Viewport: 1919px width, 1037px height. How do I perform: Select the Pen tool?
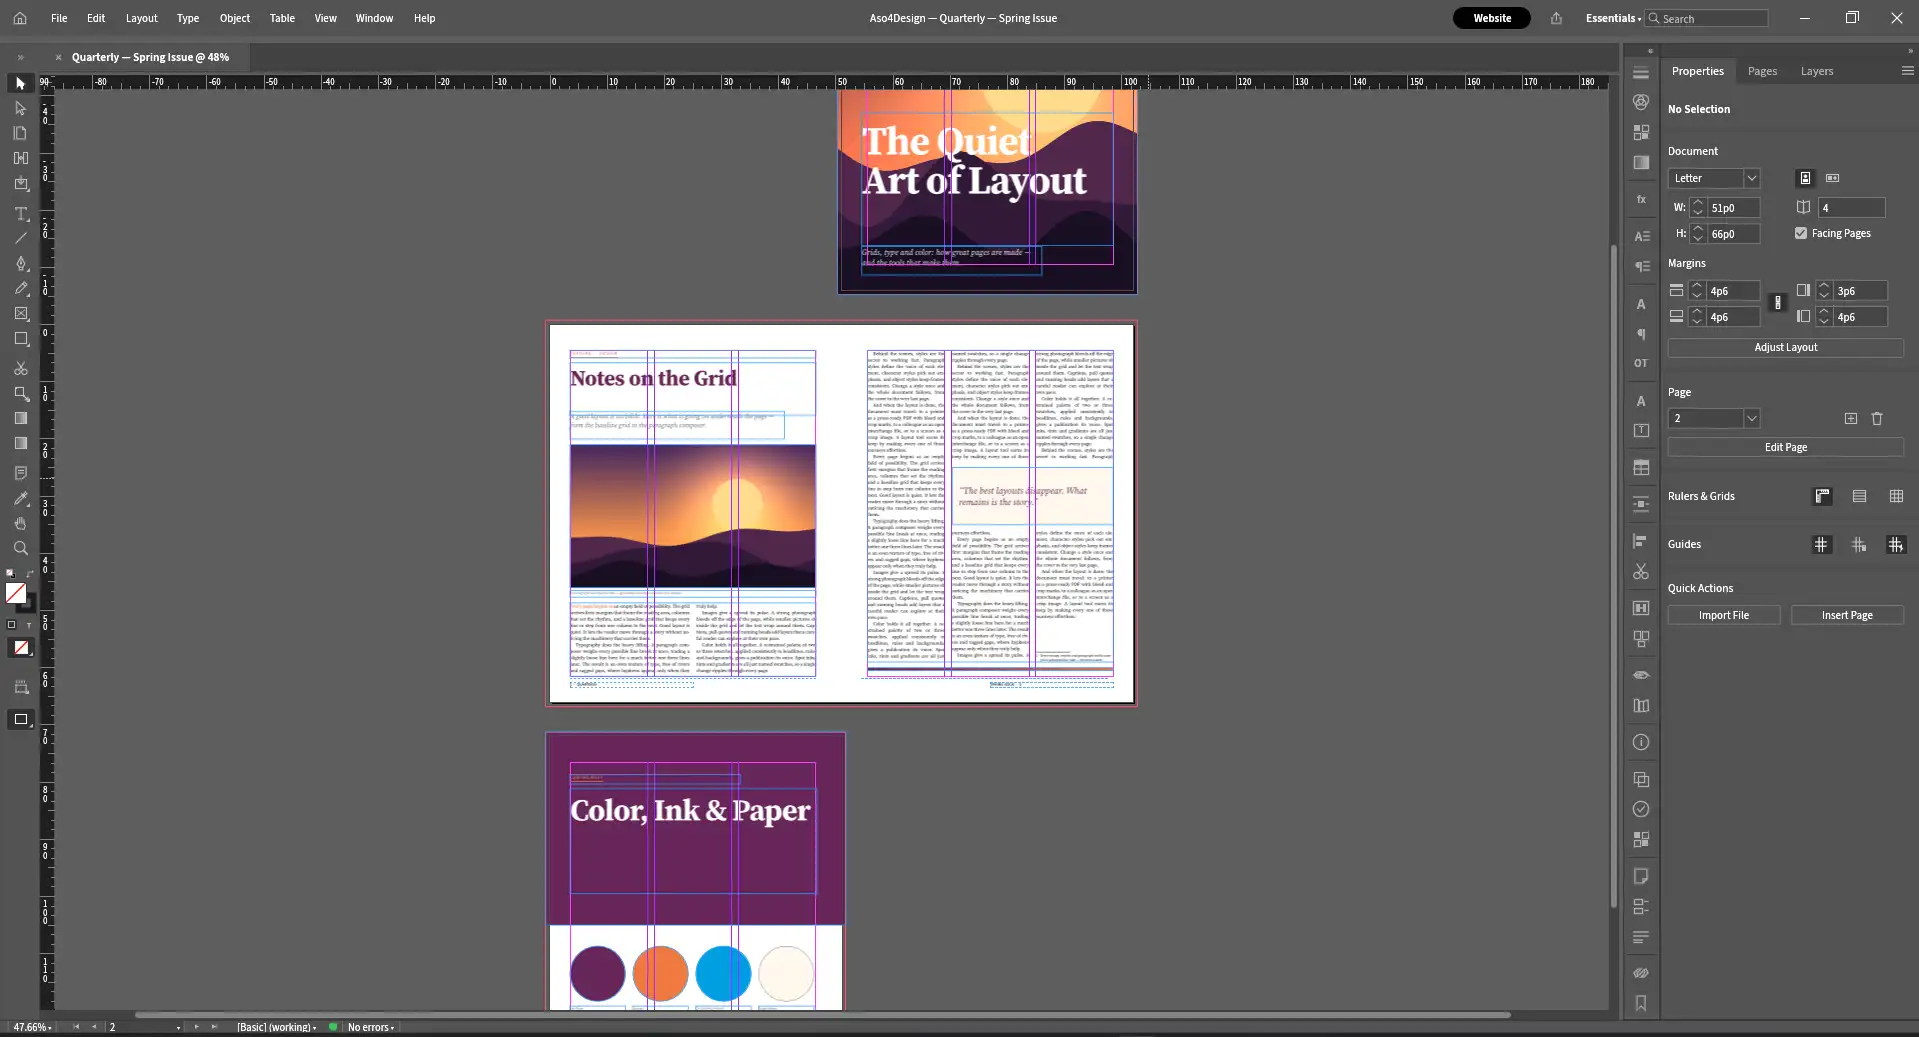tap(20, 264)
